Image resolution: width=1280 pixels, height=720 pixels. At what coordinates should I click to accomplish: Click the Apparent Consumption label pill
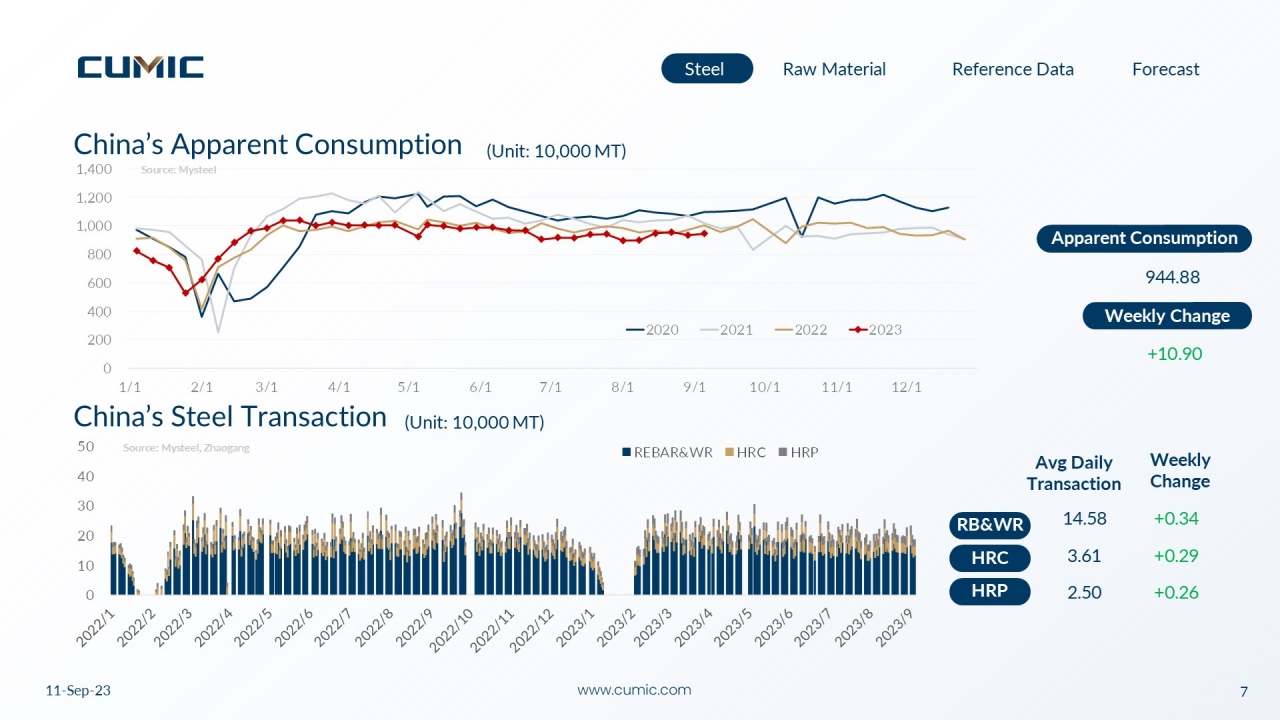click(x=1144, y=238)
